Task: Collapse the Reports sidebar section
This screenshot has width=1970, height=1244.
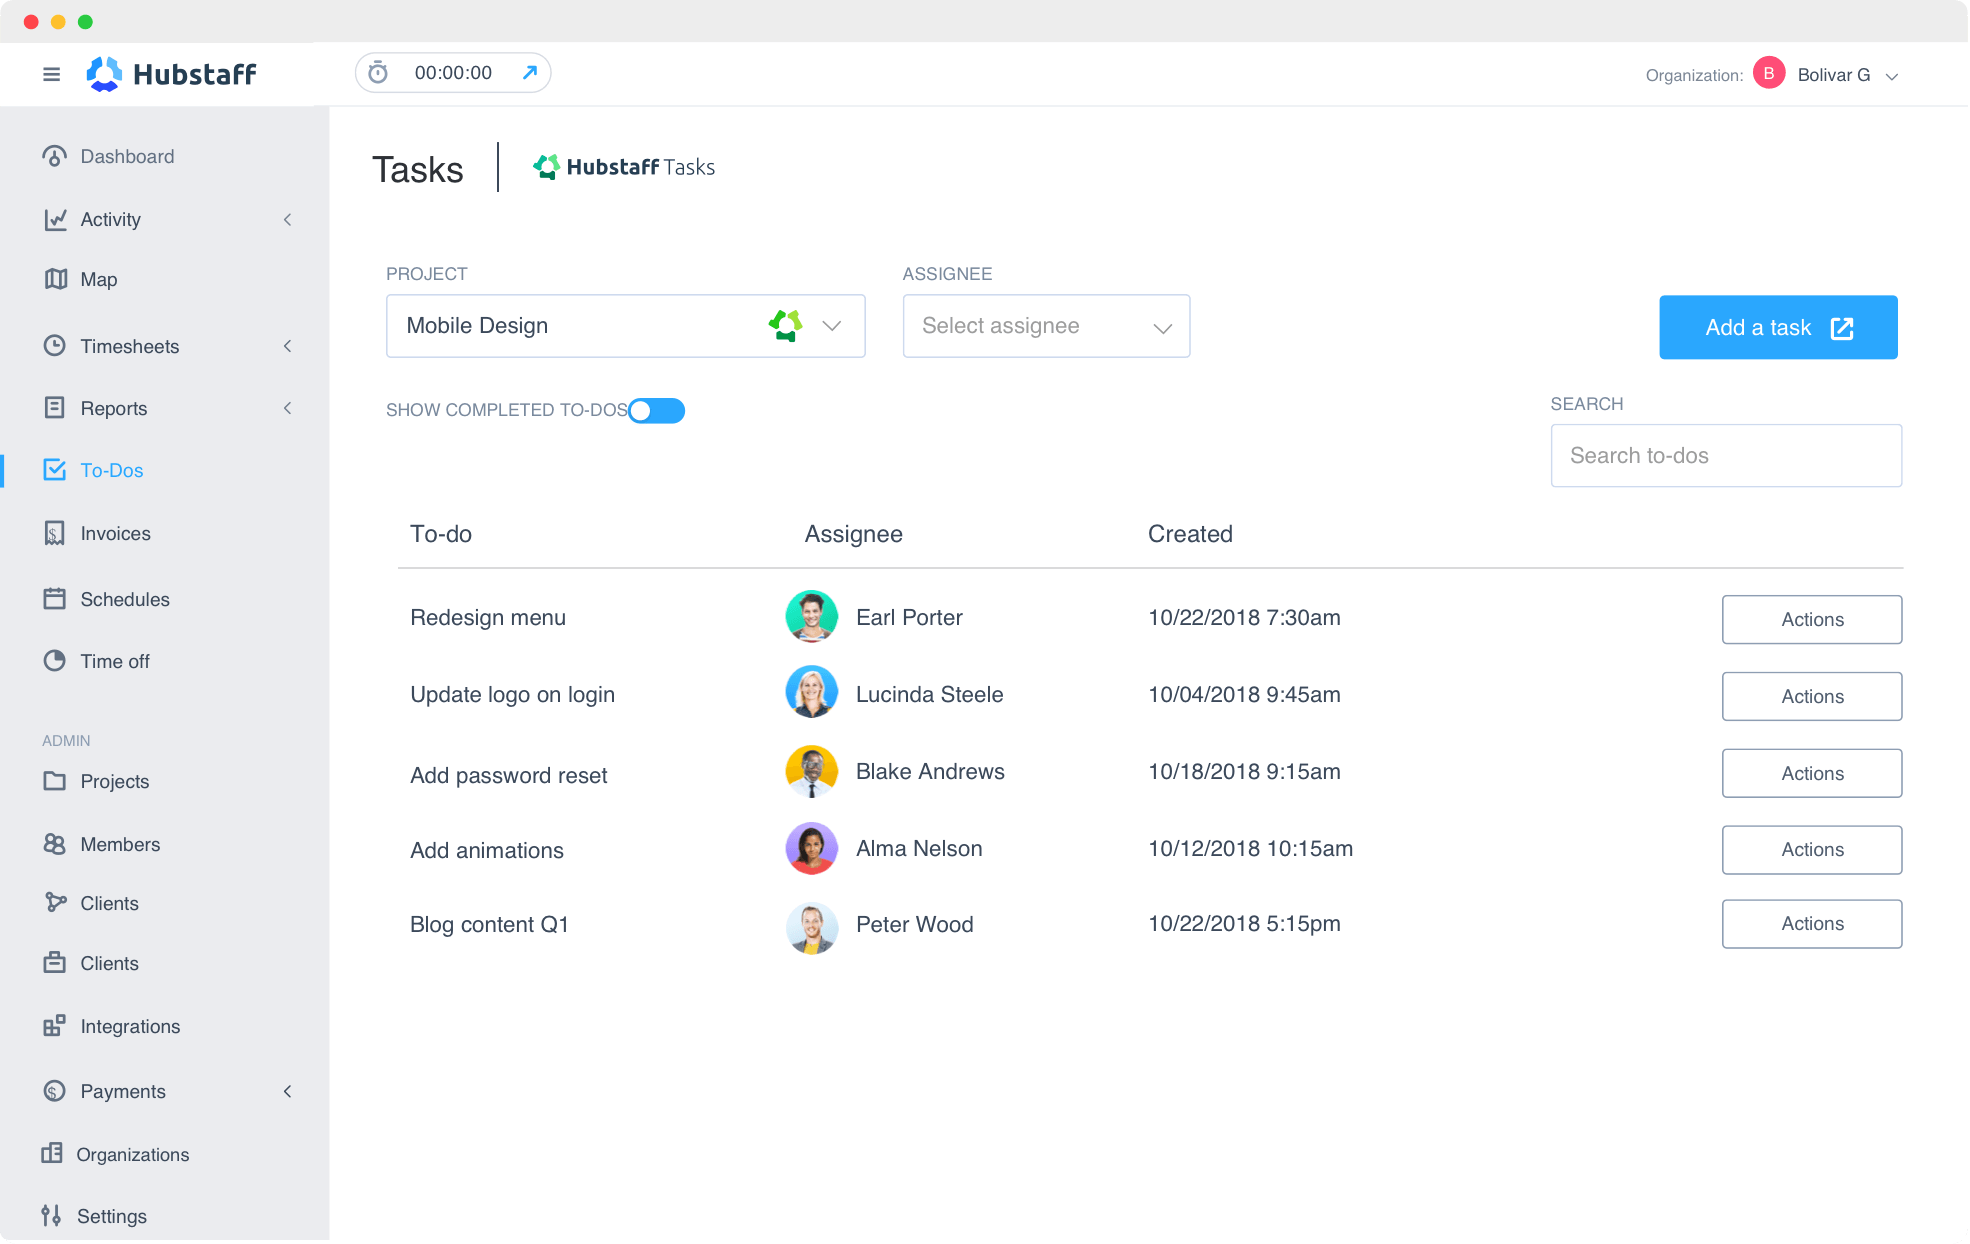Action: click(x=288, y=408)
